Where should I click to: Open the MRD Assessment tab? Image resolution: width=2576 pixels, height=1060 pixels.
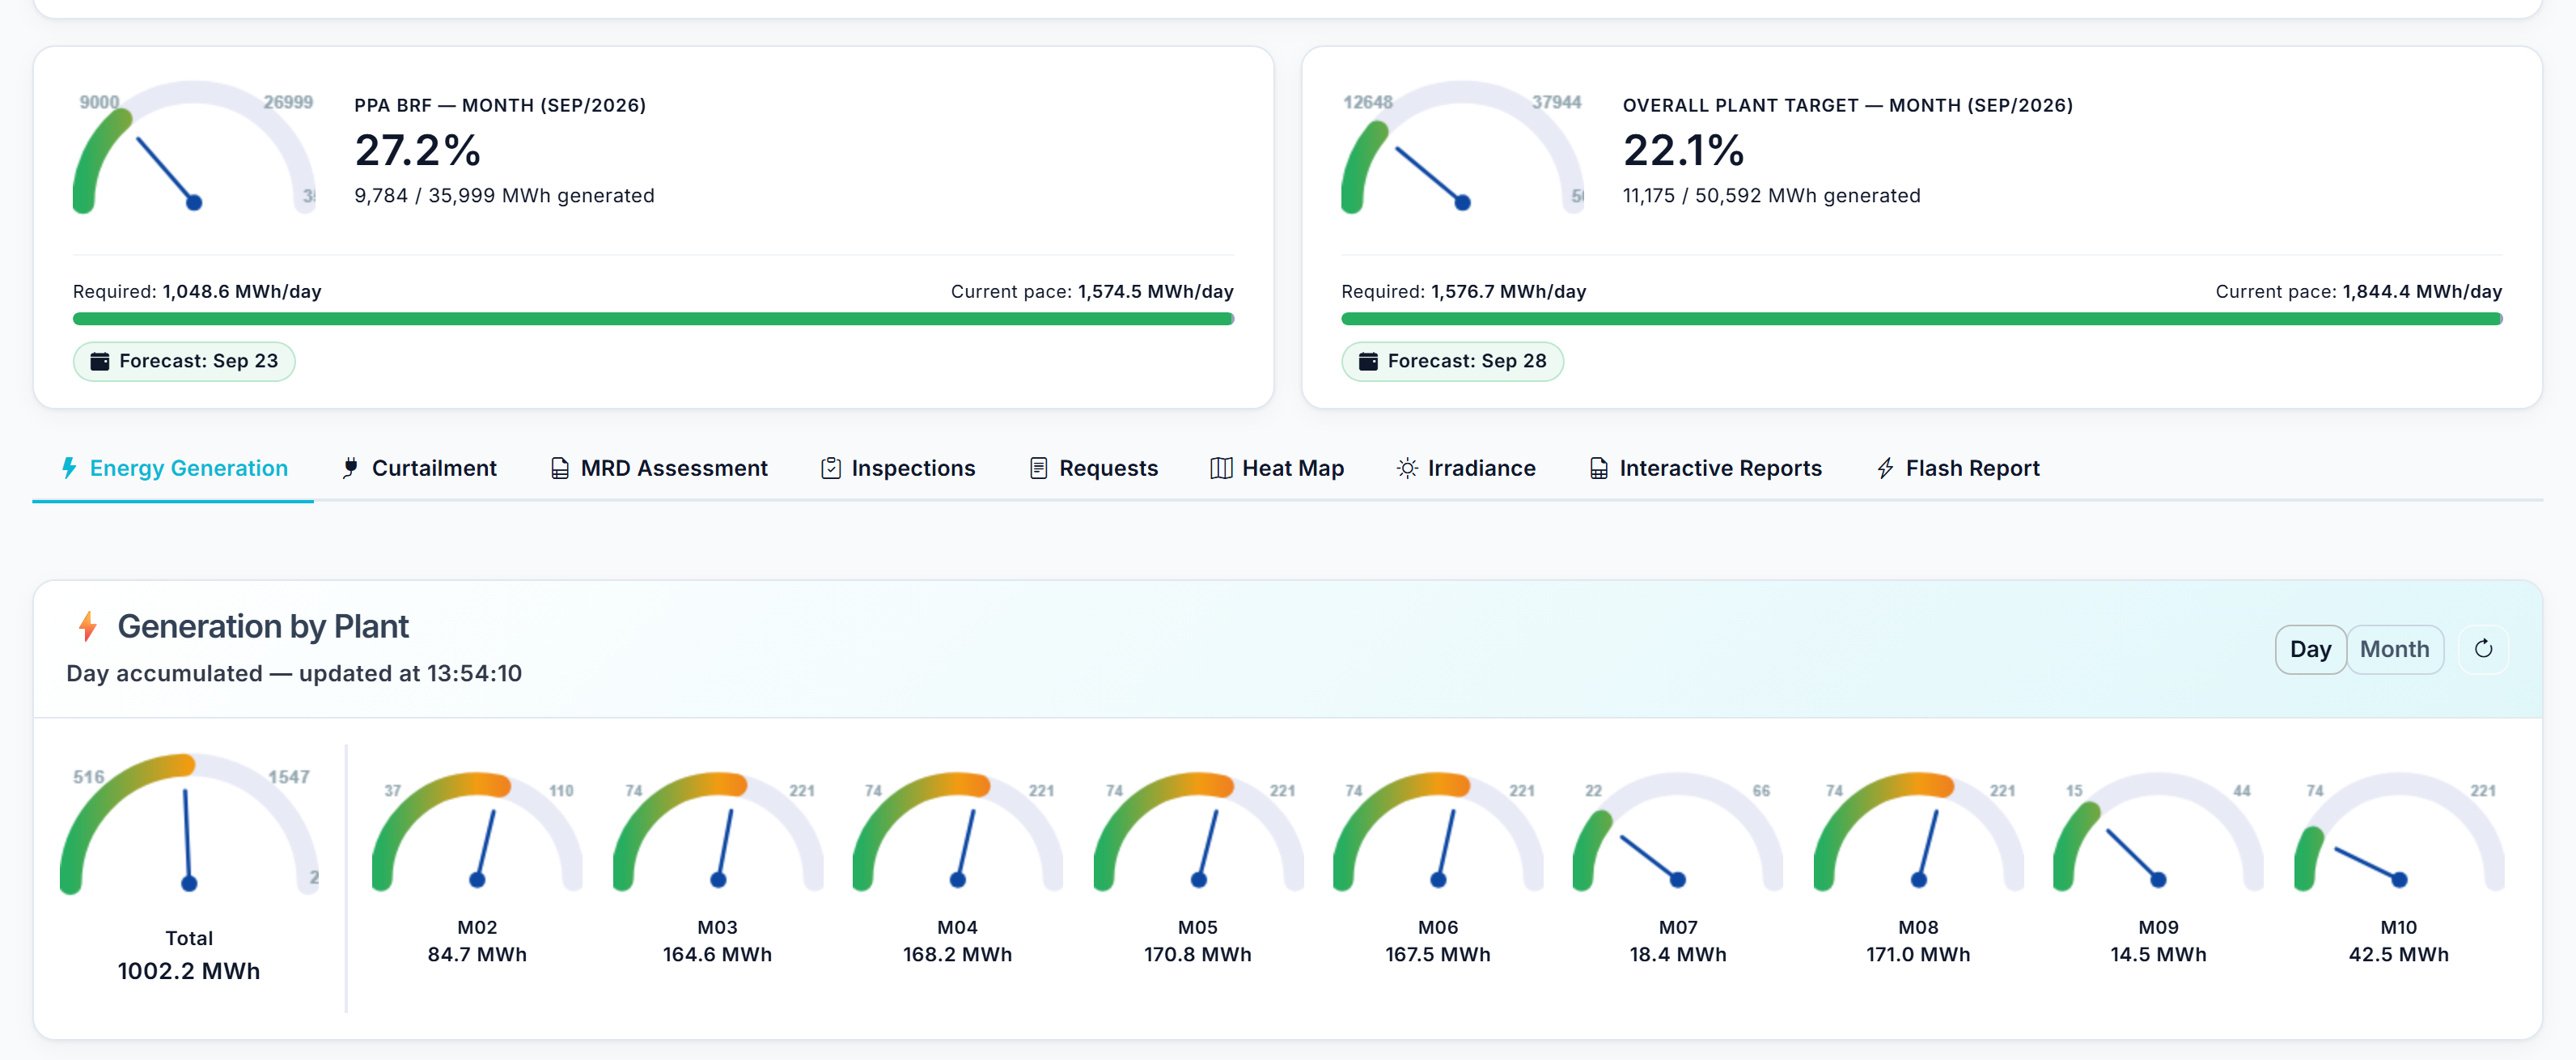659,468
